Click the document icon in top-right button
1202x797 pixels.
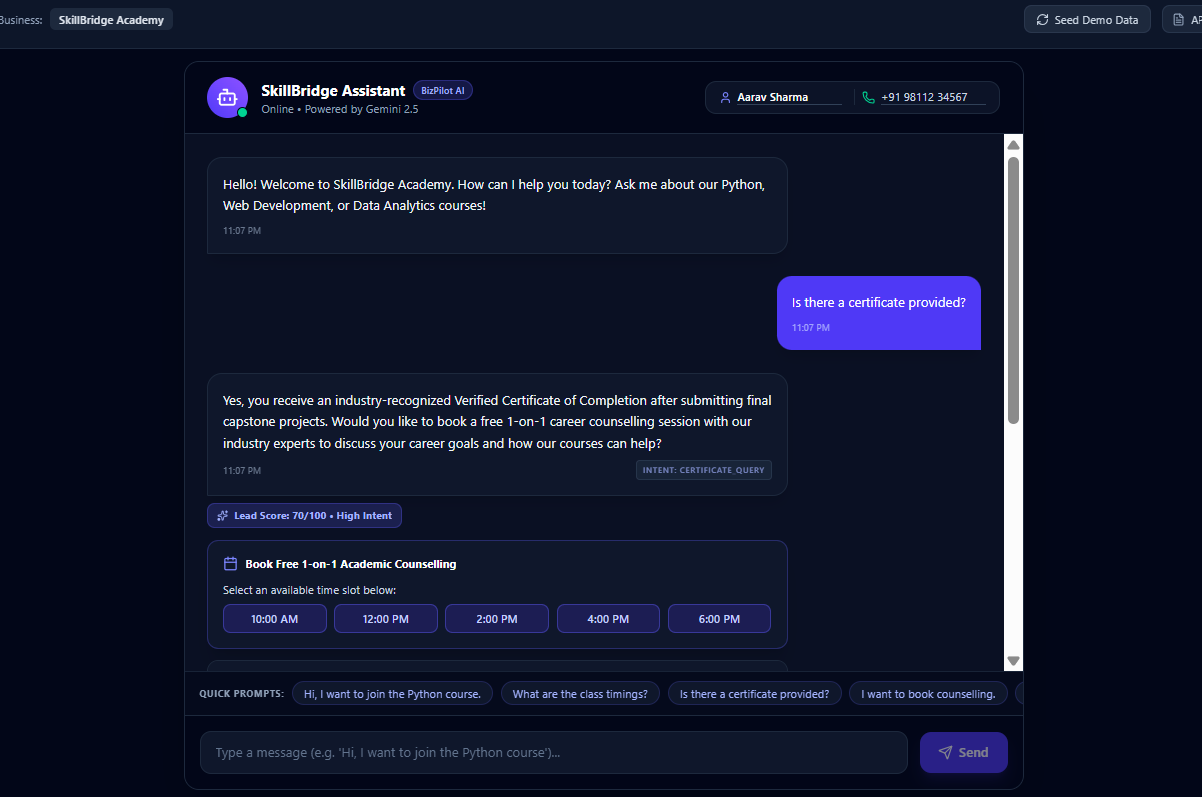[x=1180, y=20]
